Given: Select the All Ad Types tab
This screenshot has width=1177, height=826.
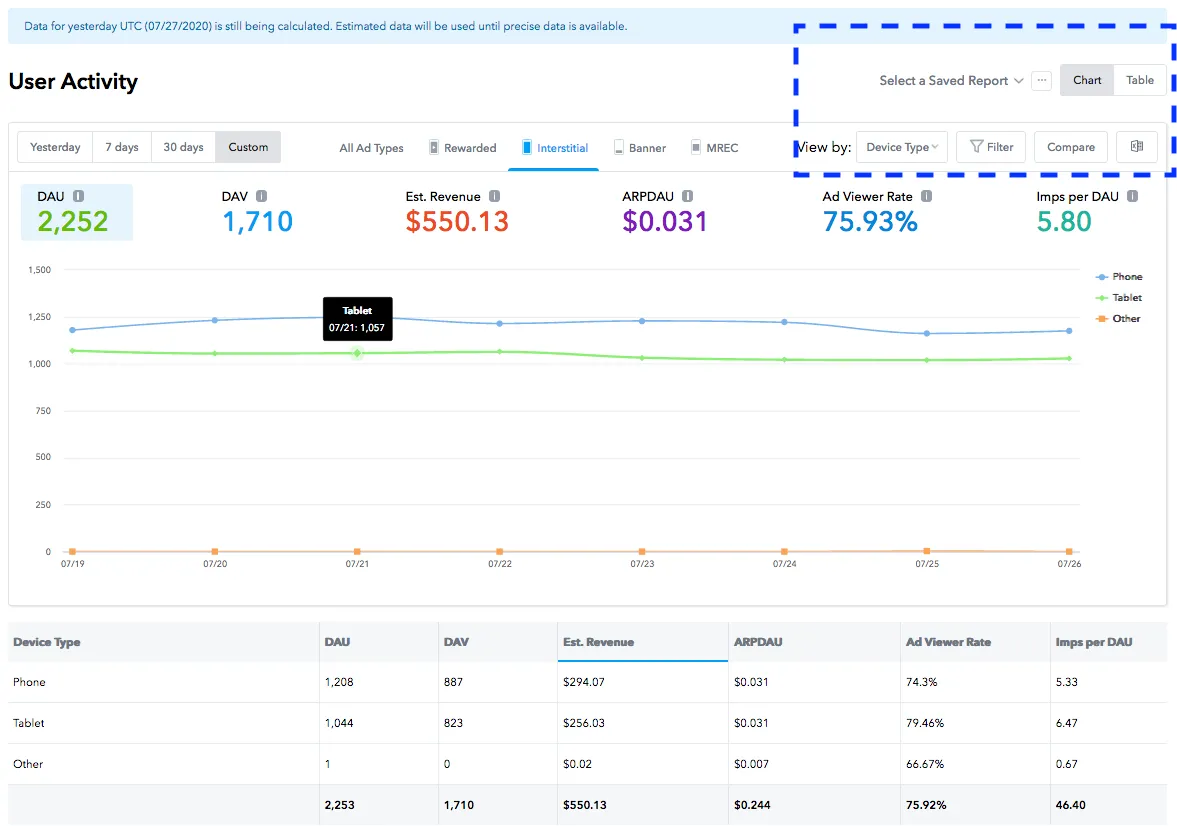Looking at the screenshot, I should (371, 147).
